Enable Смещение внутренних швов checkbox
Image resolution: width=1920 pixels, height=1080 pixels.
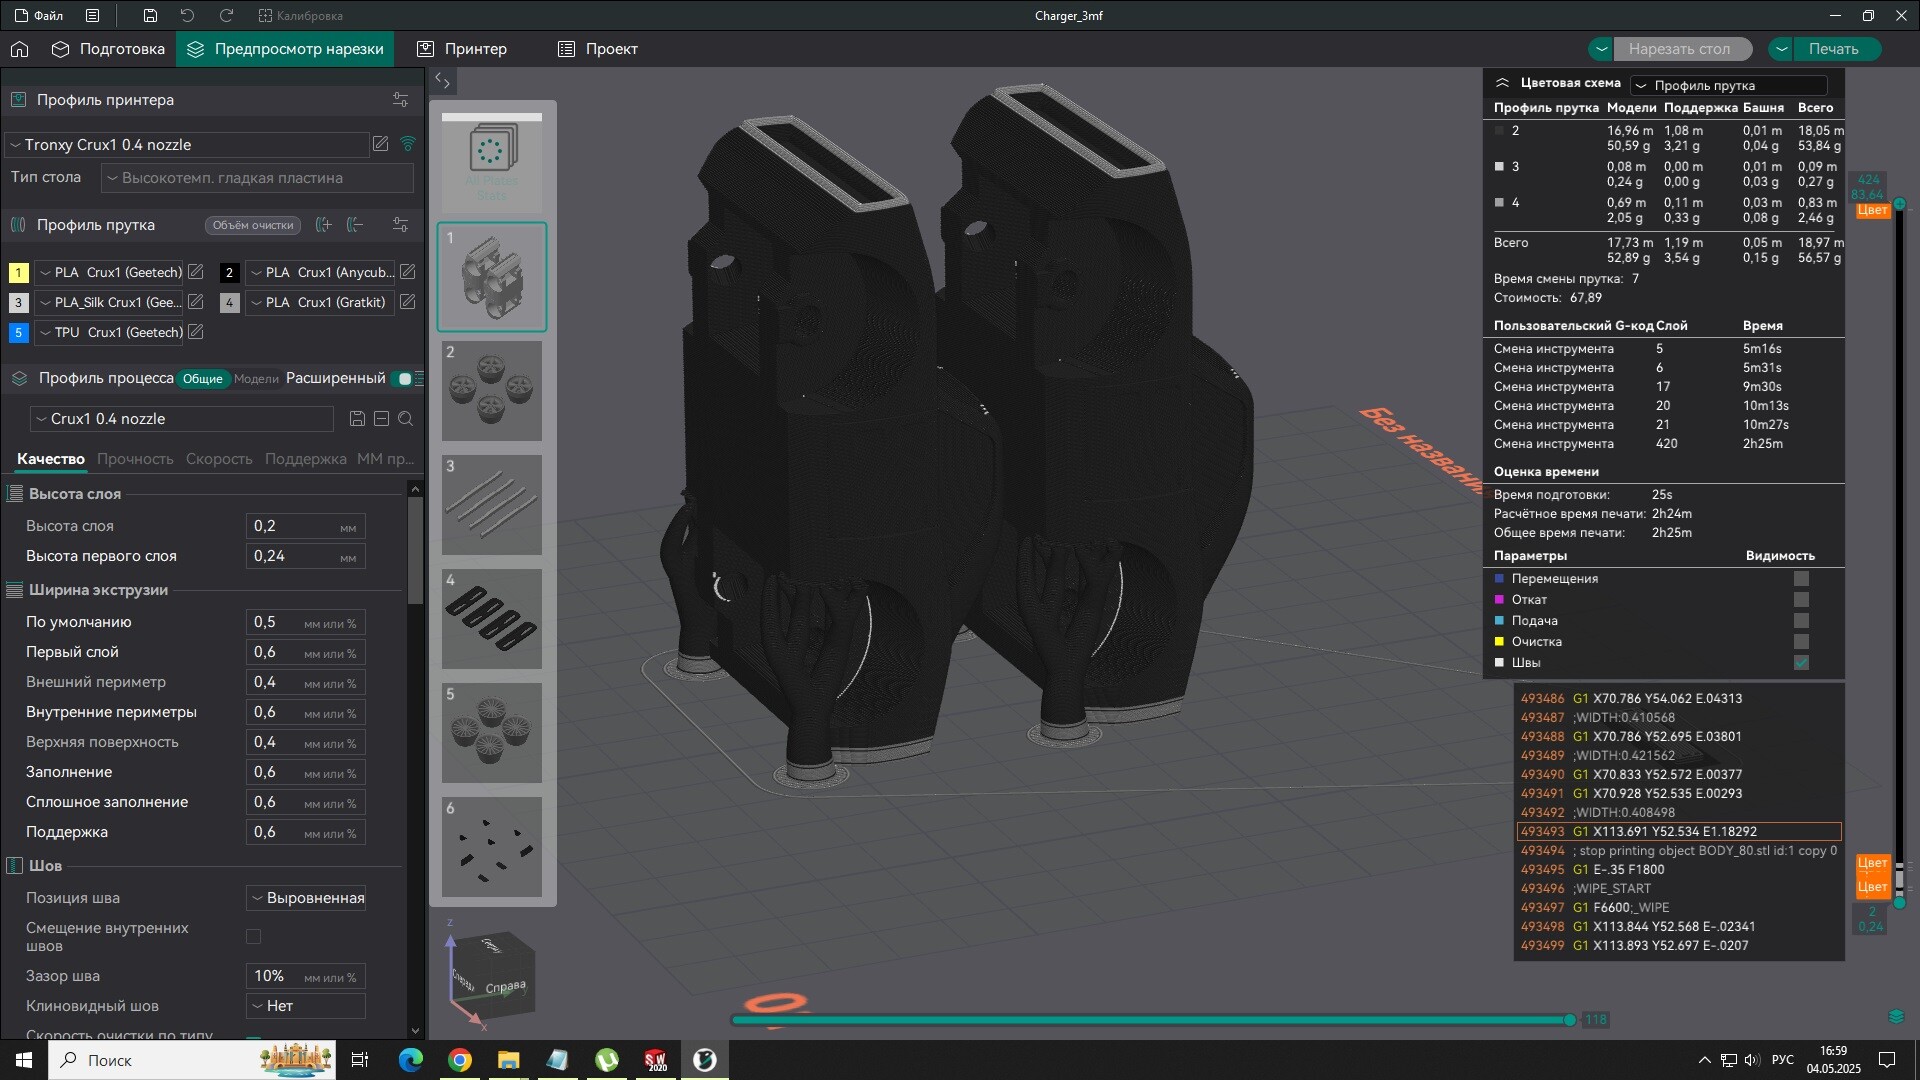(253, 937)
